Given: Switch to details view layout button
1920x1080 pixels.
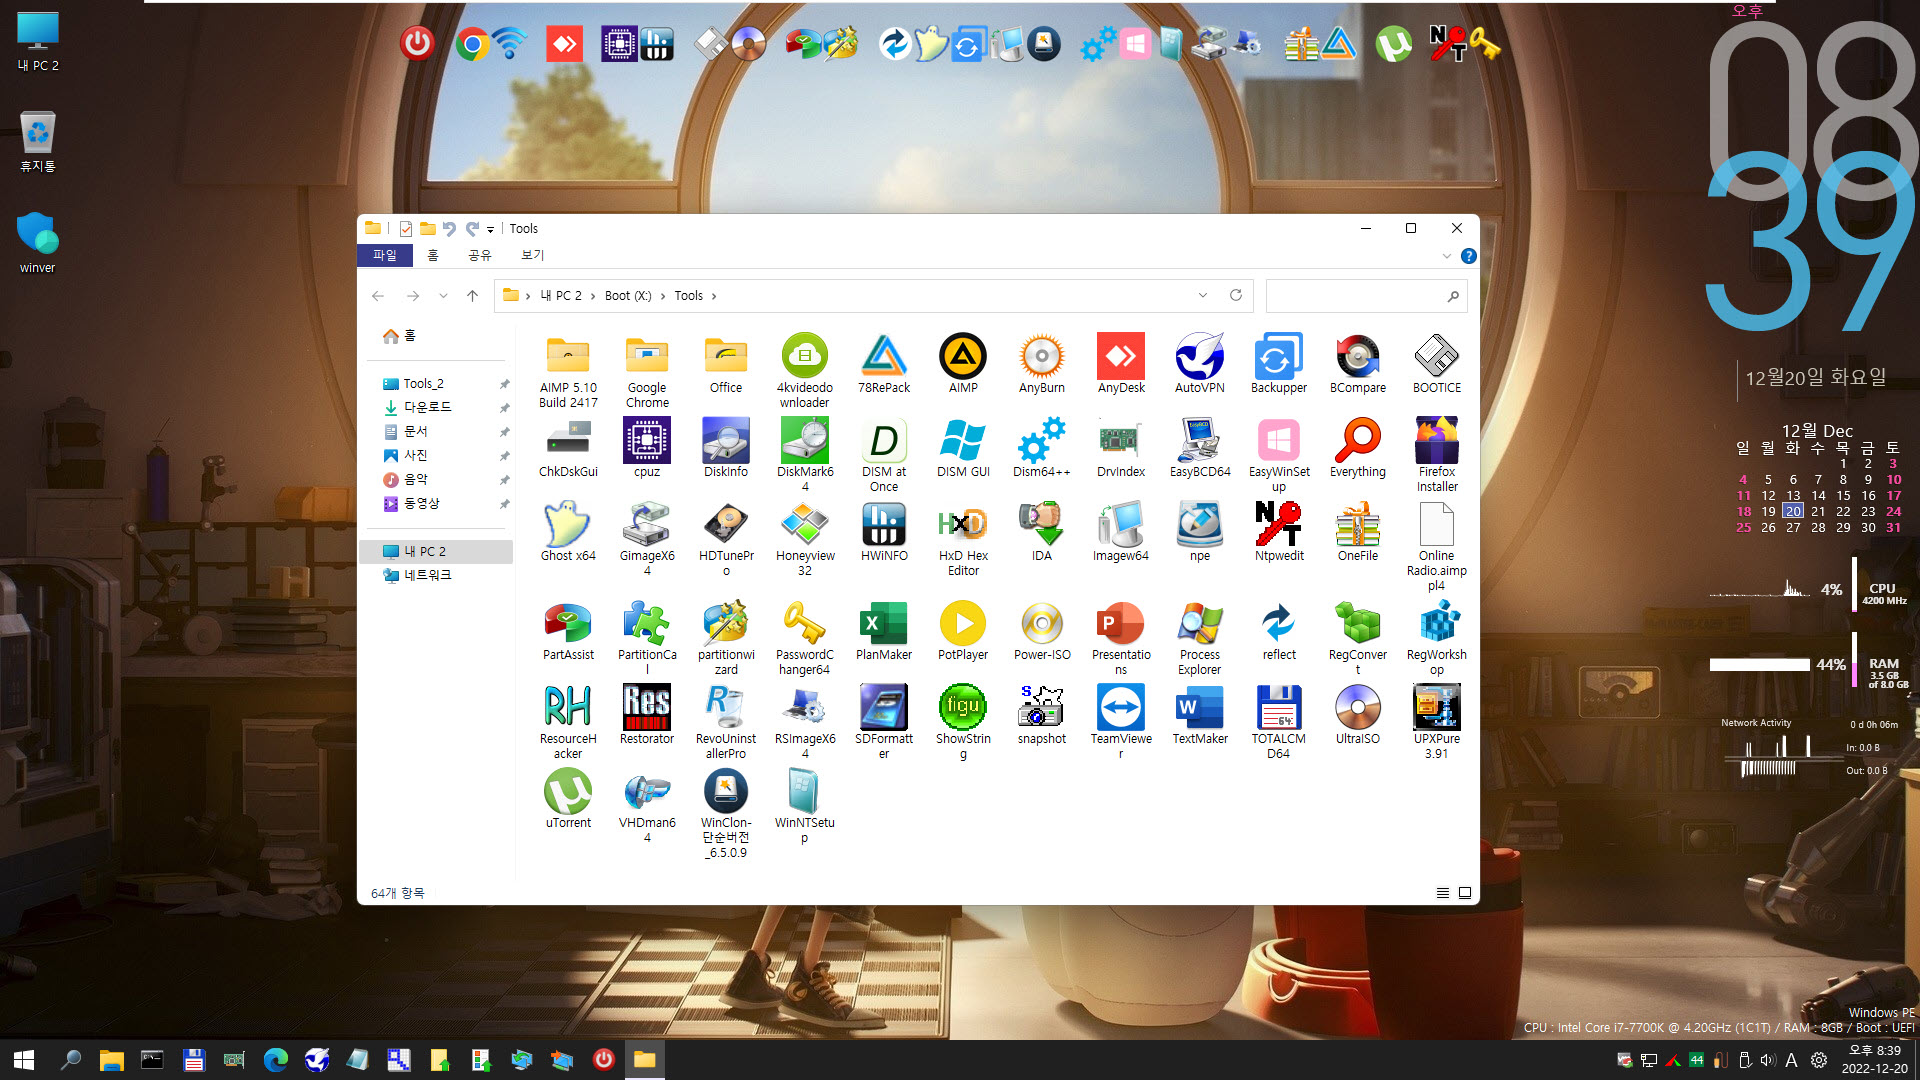Looking at the screenshot, I should [x=1442, y=893].
